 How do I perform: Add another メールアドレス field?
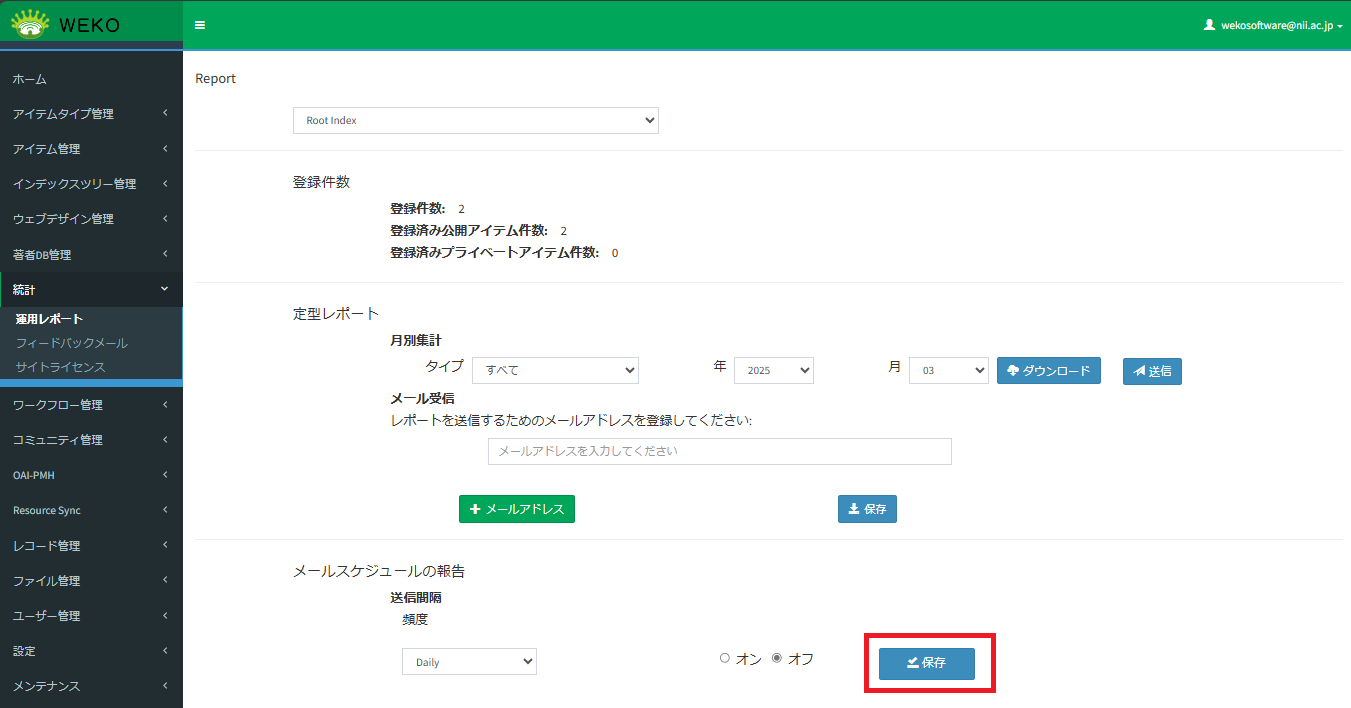(516, 509)
